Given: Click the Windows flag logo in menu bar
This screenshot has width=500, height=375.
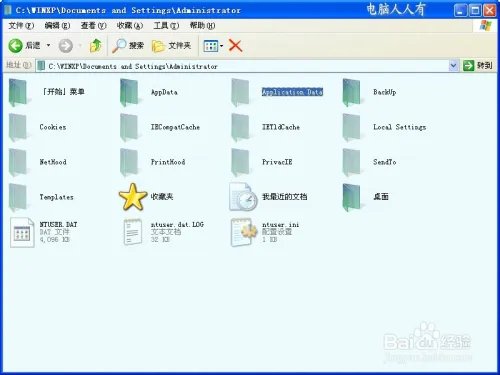Looking at the screenshot, I should coord(485,26).
